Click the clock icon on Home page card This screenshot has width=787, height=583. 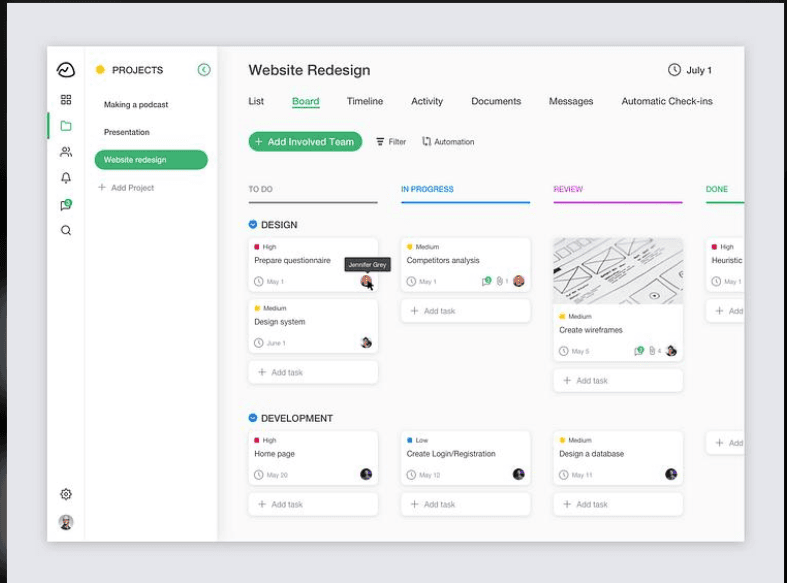[x=258, y=475]
